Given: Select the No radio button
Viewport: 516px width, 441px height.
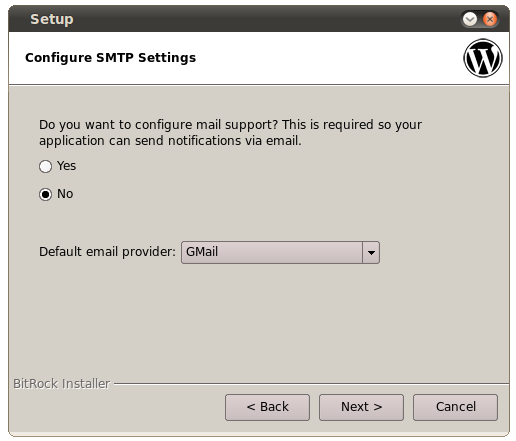Looking at the screenshot, I should tap(45, 194).
